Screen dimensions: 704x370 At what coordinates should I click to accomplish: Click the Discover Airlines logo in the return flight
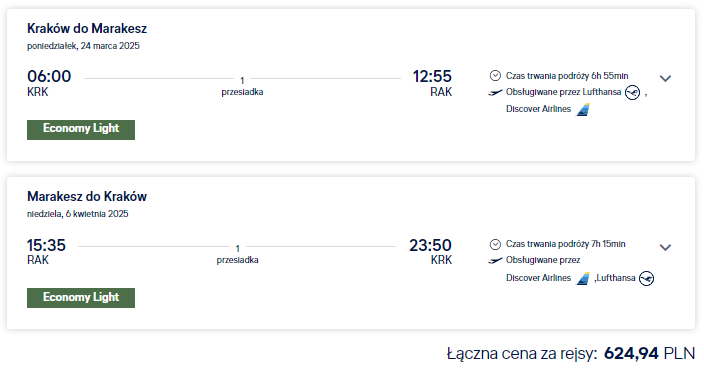coord(583,278)
